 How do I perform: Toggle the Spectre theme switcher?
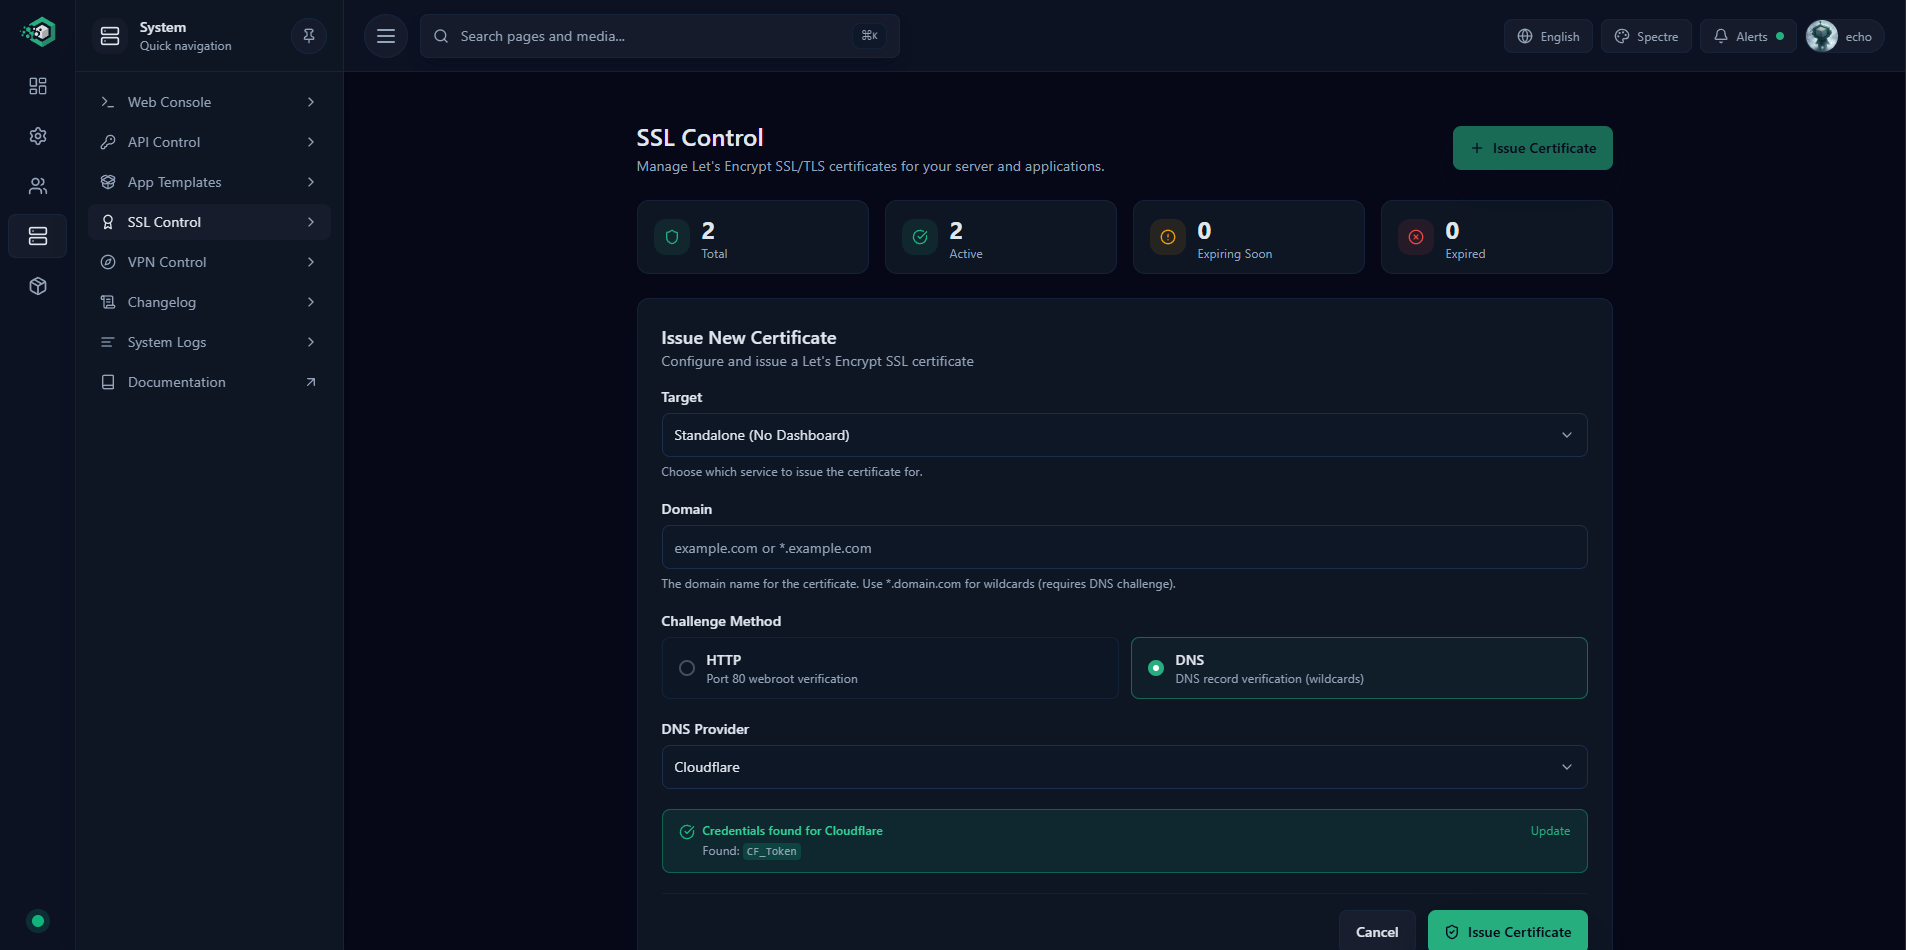(x=1645, y=35)
